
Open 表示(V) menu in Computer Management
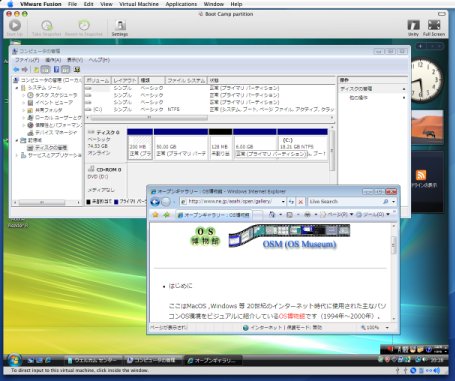coord(75,60)
